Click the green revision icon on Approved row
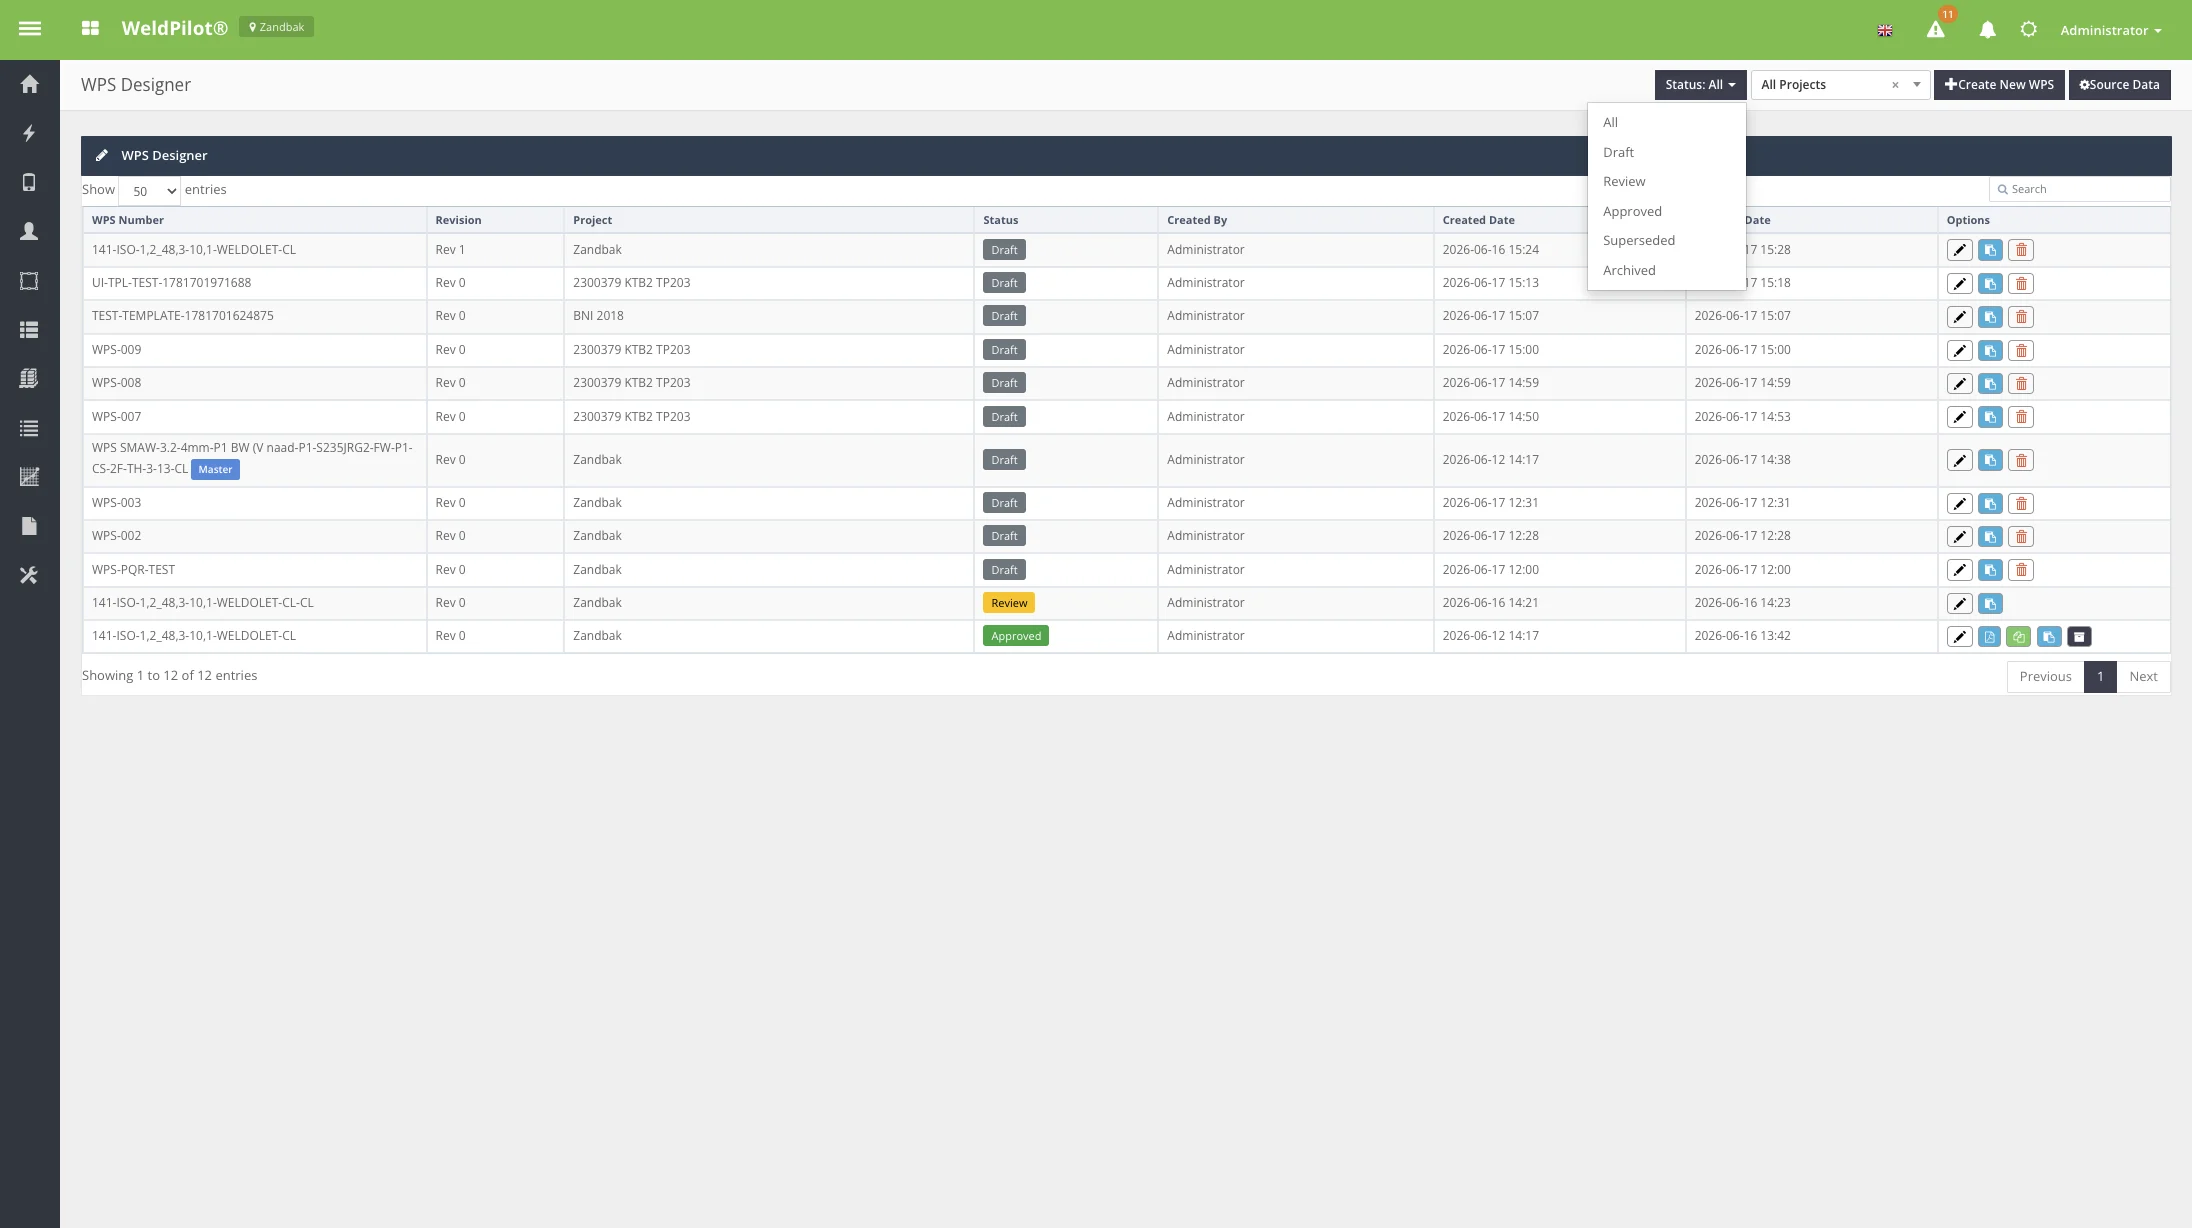 click(2019, 637)
